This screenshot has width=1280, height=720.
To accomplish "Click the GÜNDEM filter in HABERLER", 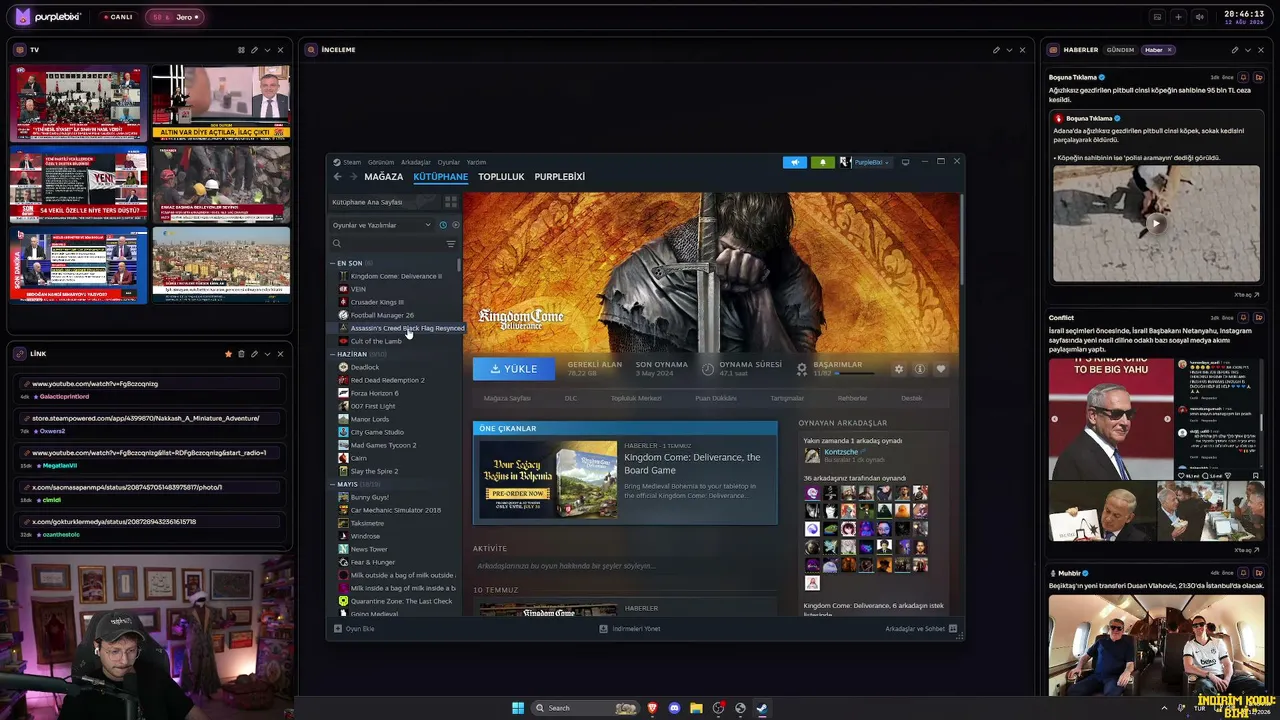I will [x=1120, y=50].
